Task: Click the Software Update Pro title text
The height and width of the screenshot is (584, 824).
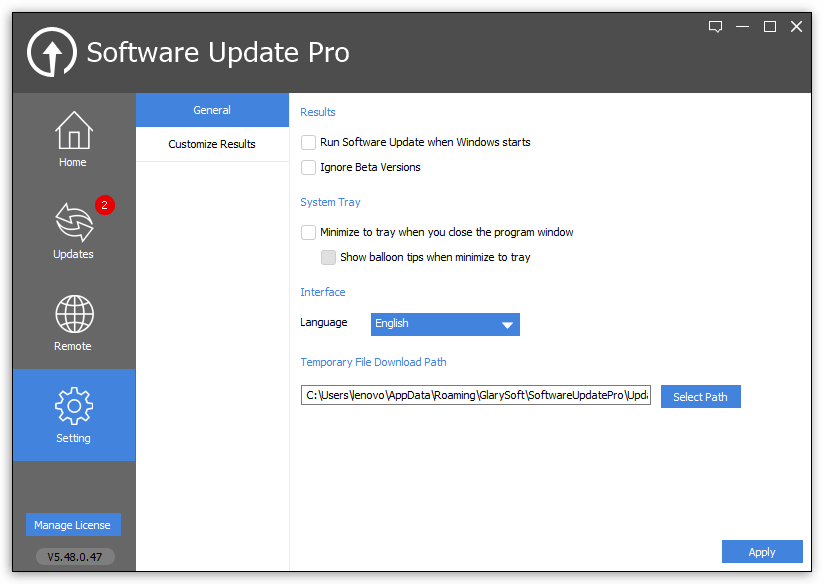Action: (218, 53)
